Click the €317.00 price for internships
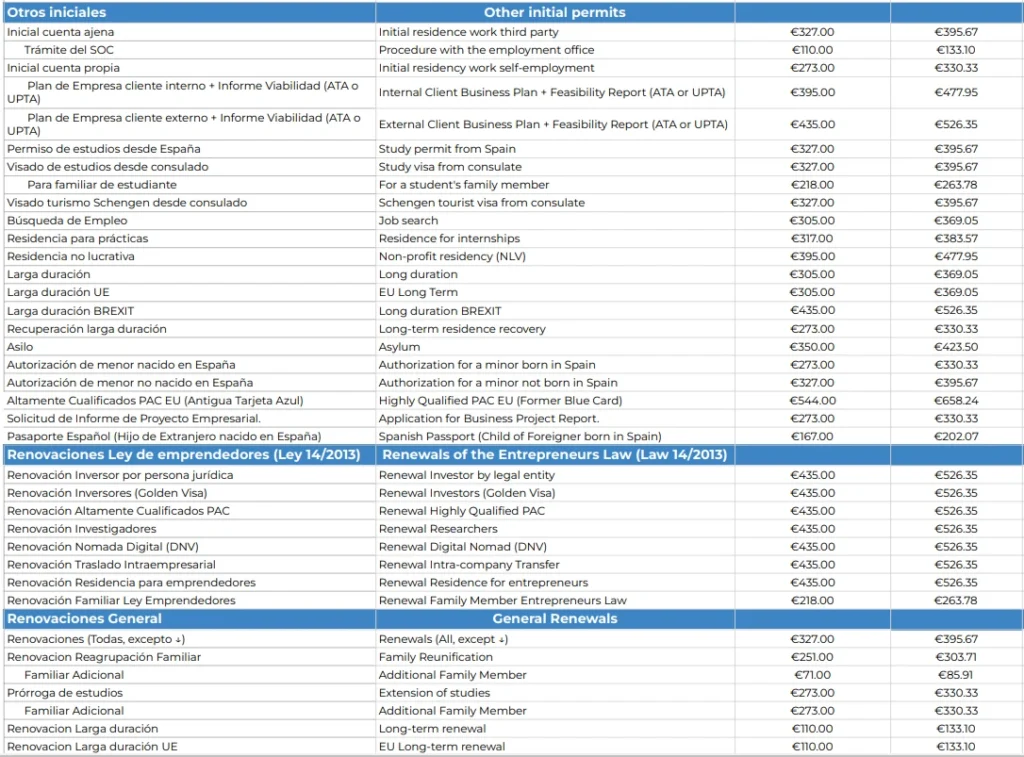The width and height of the screenshot is (1024, 757). point(812,238)
